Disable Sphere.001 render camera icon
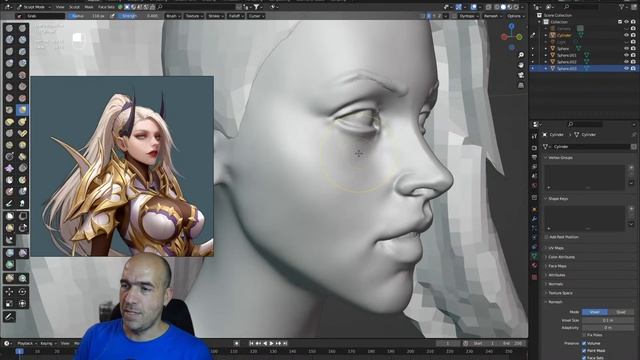The height and width of the screenshot is (360, 640). coord(633,55)
